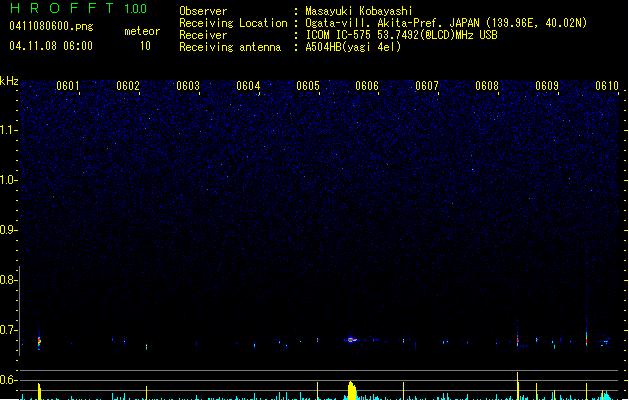This screenshot has height=400, width=629.
Task: Select the 0603 time label
Action: point(188,86)
